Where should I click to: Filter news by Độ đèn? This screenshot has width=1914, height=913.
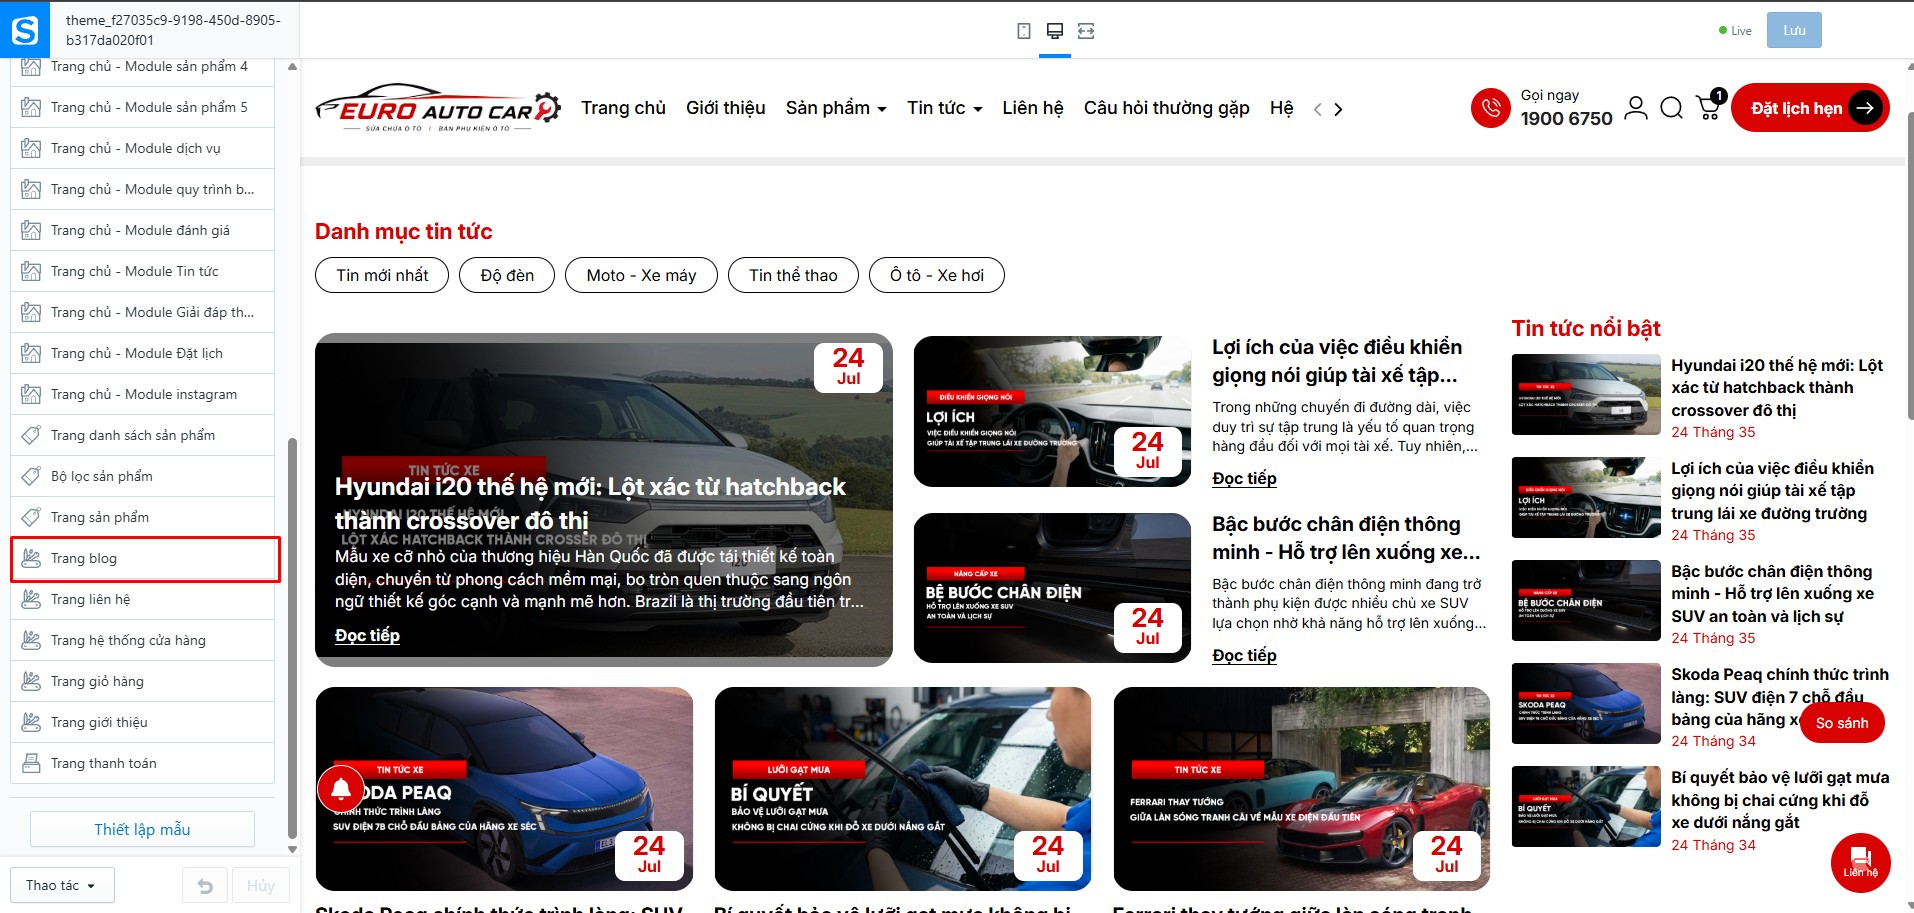pyautogui.click(x=507, y=275)
